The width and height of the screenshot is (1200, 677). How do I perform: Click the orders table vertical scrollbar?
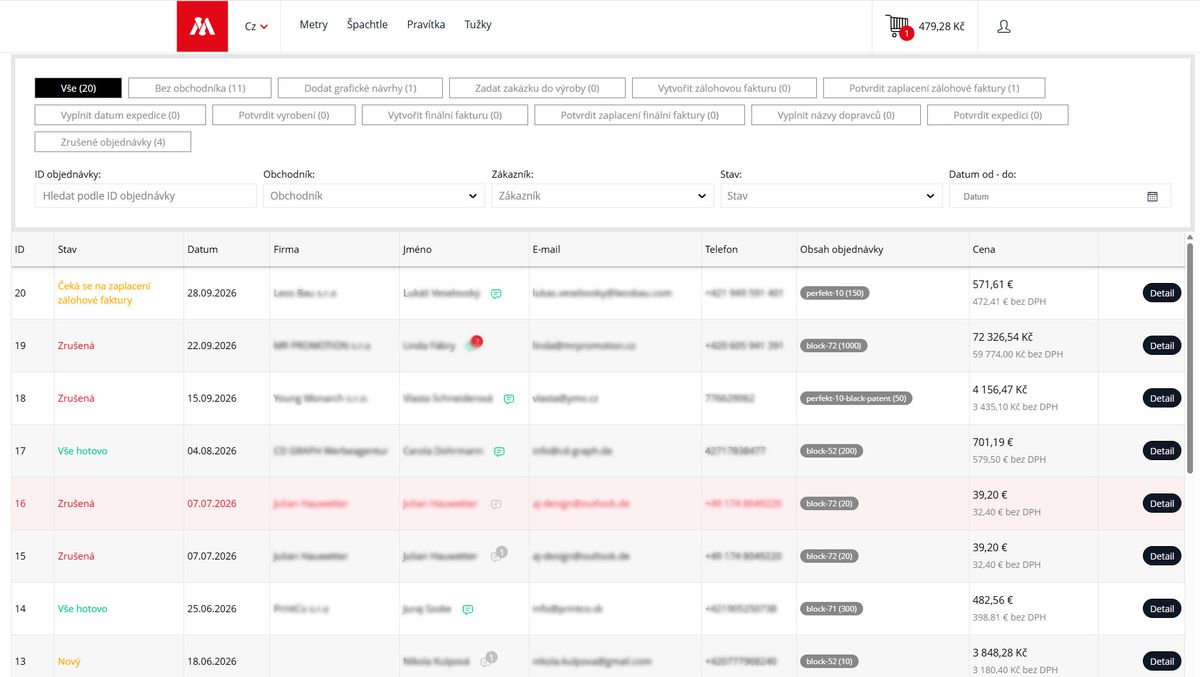1190,357
